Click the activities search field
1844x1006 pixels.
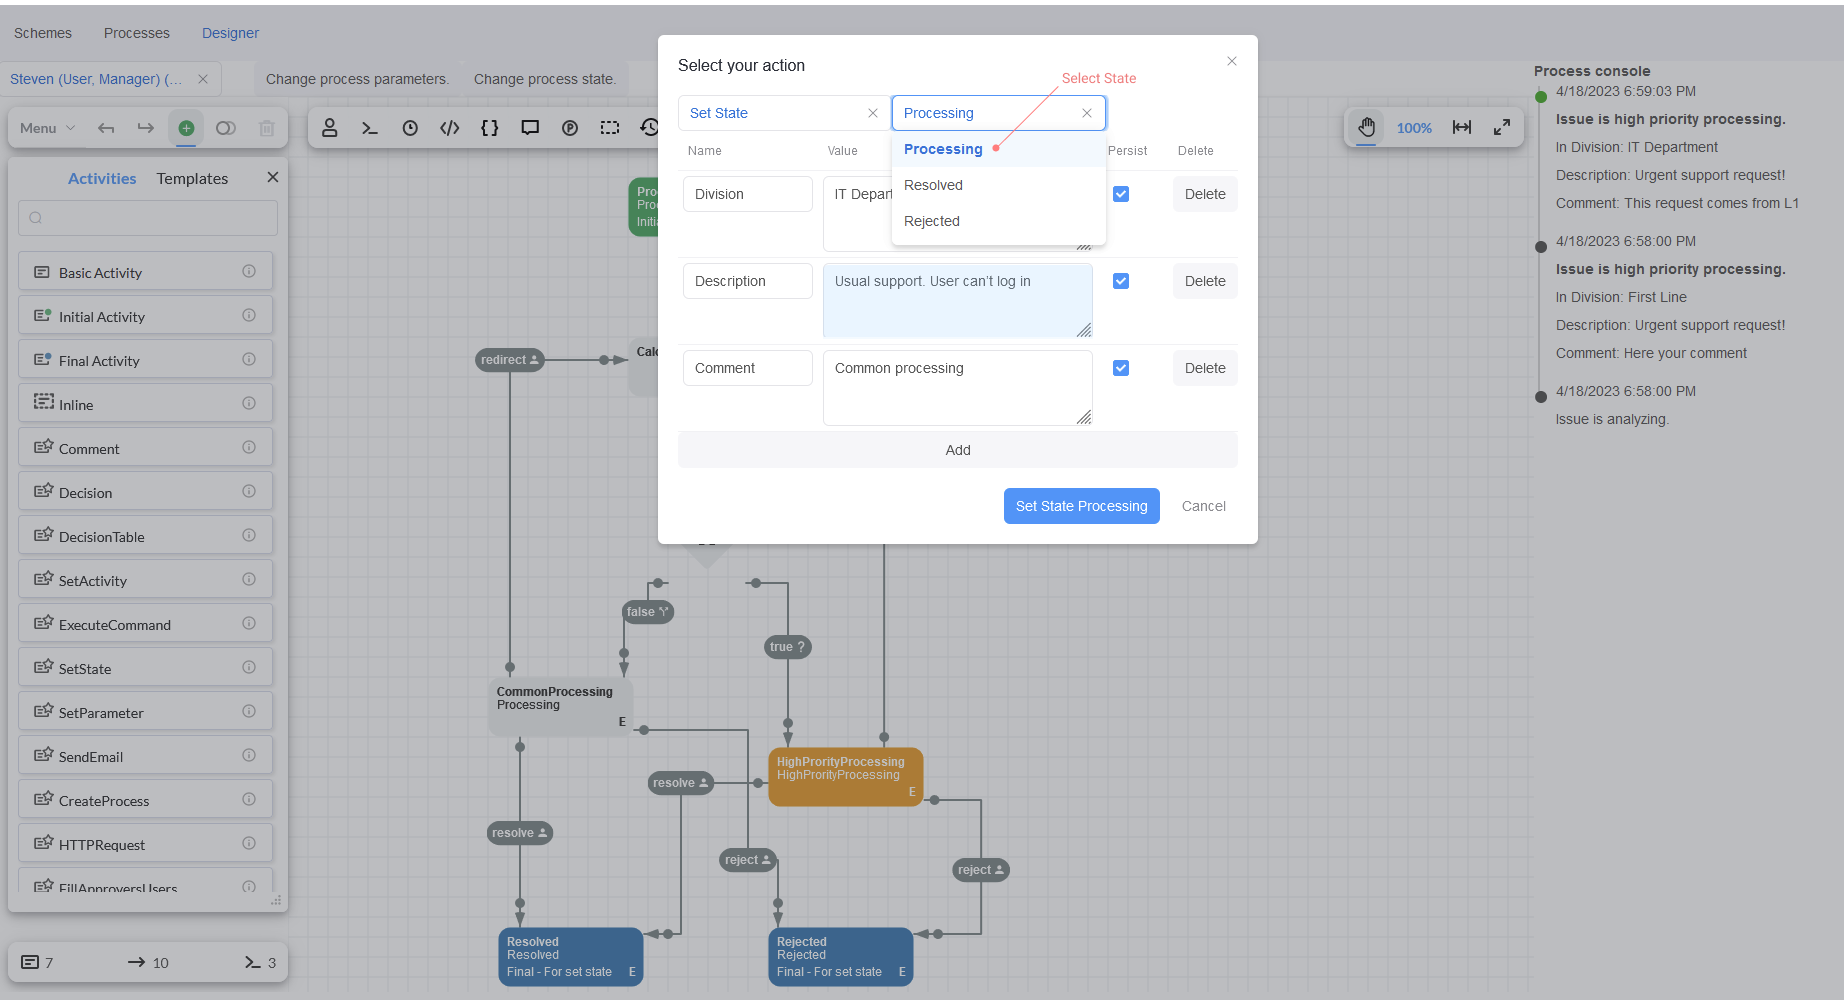[x=148, y=218]
